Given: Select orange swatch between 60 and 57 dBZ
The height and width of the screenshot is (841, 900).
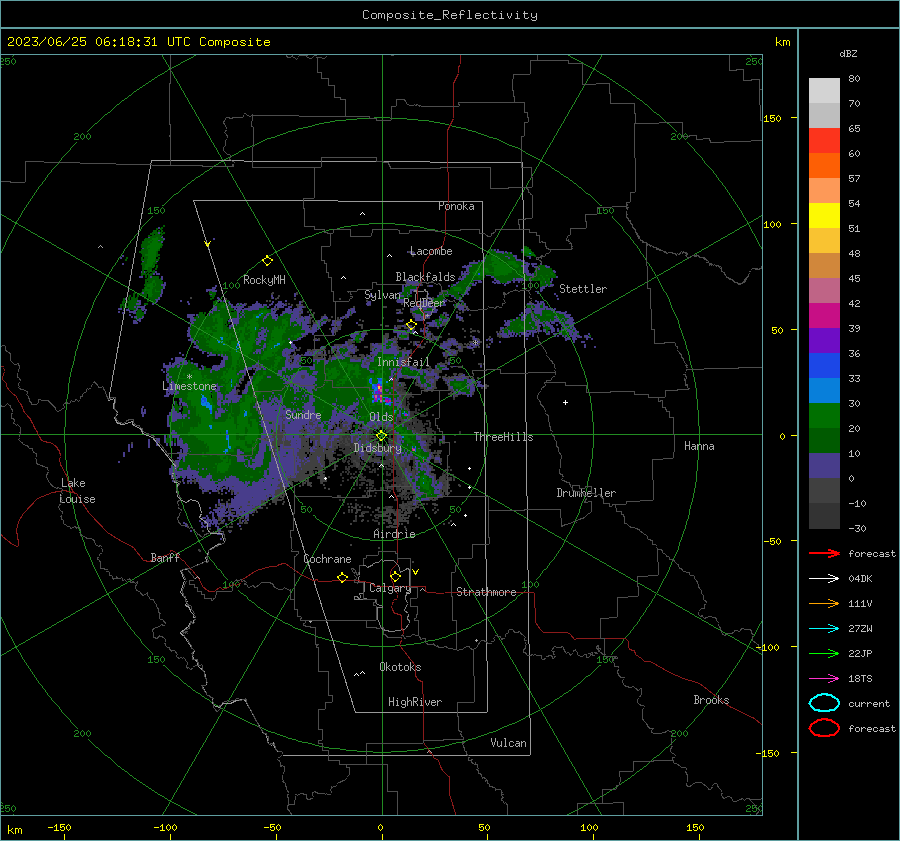Looking at the screenshot, I should point(824,165).
